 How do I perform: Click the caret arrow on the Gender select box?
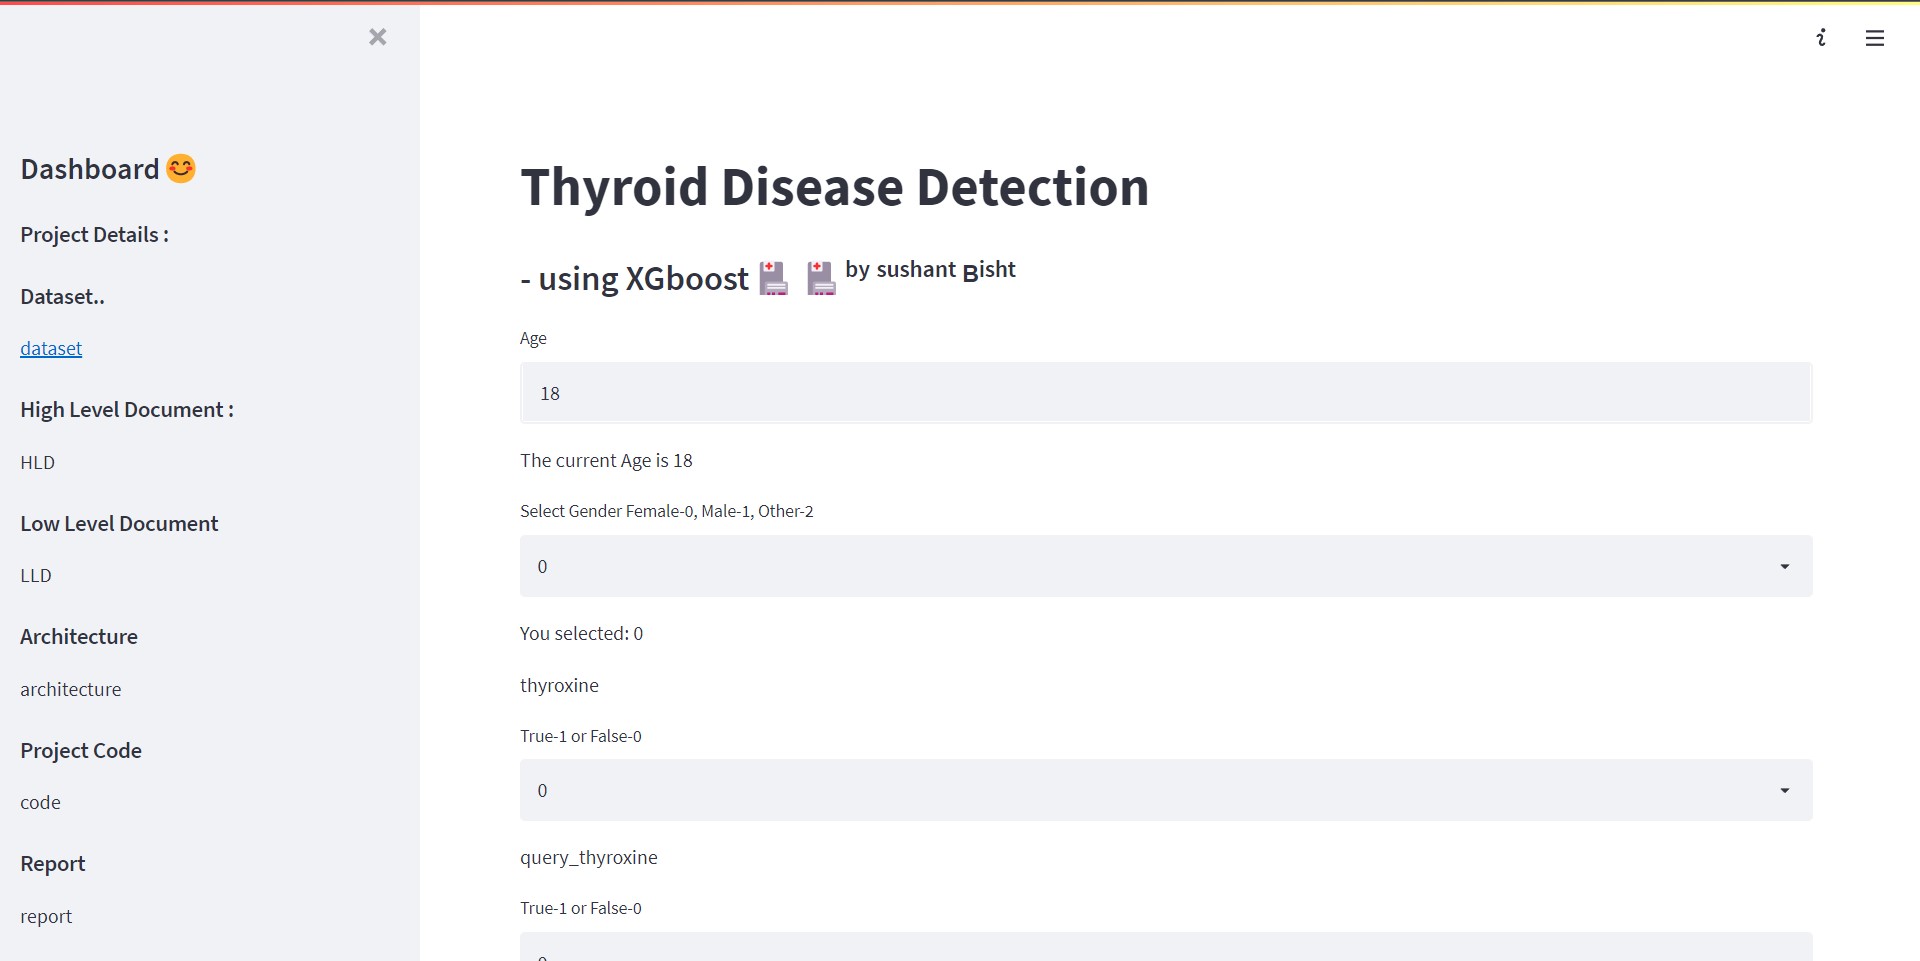coord(1786,566)
